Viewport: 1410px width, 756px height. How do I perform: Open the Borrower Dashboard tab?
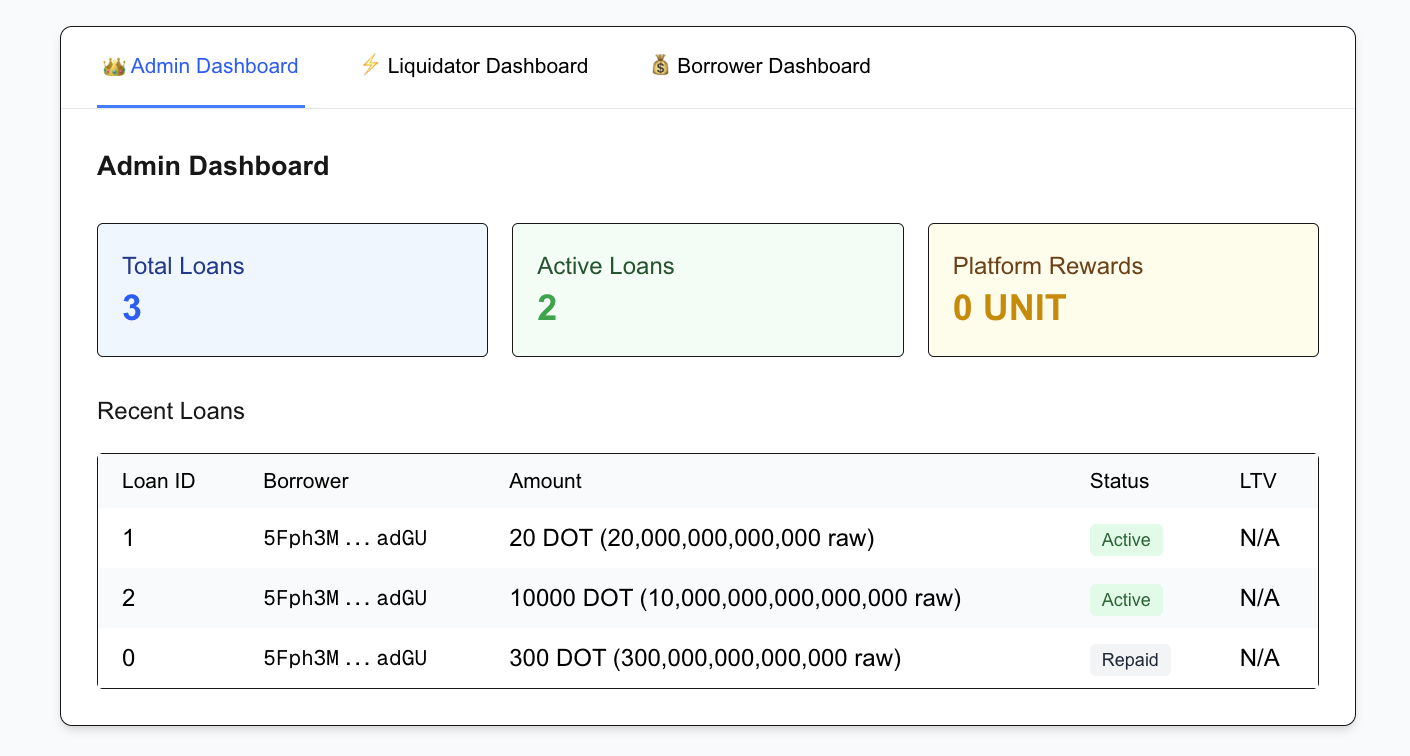(x=761, y=67)
